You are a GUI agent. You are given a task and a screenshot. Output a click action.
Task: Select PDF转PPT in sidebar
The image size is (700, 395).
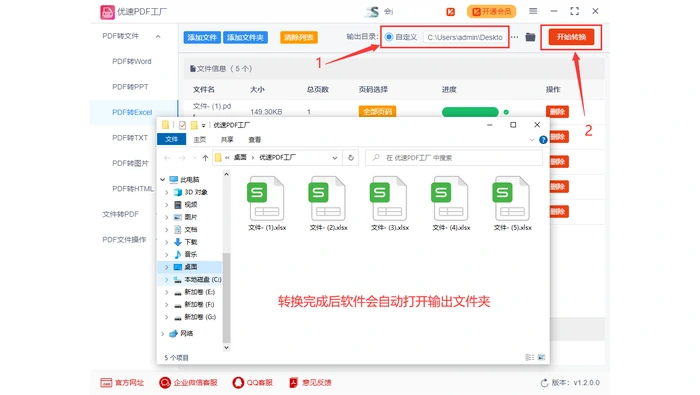click(x=130, y=87)
